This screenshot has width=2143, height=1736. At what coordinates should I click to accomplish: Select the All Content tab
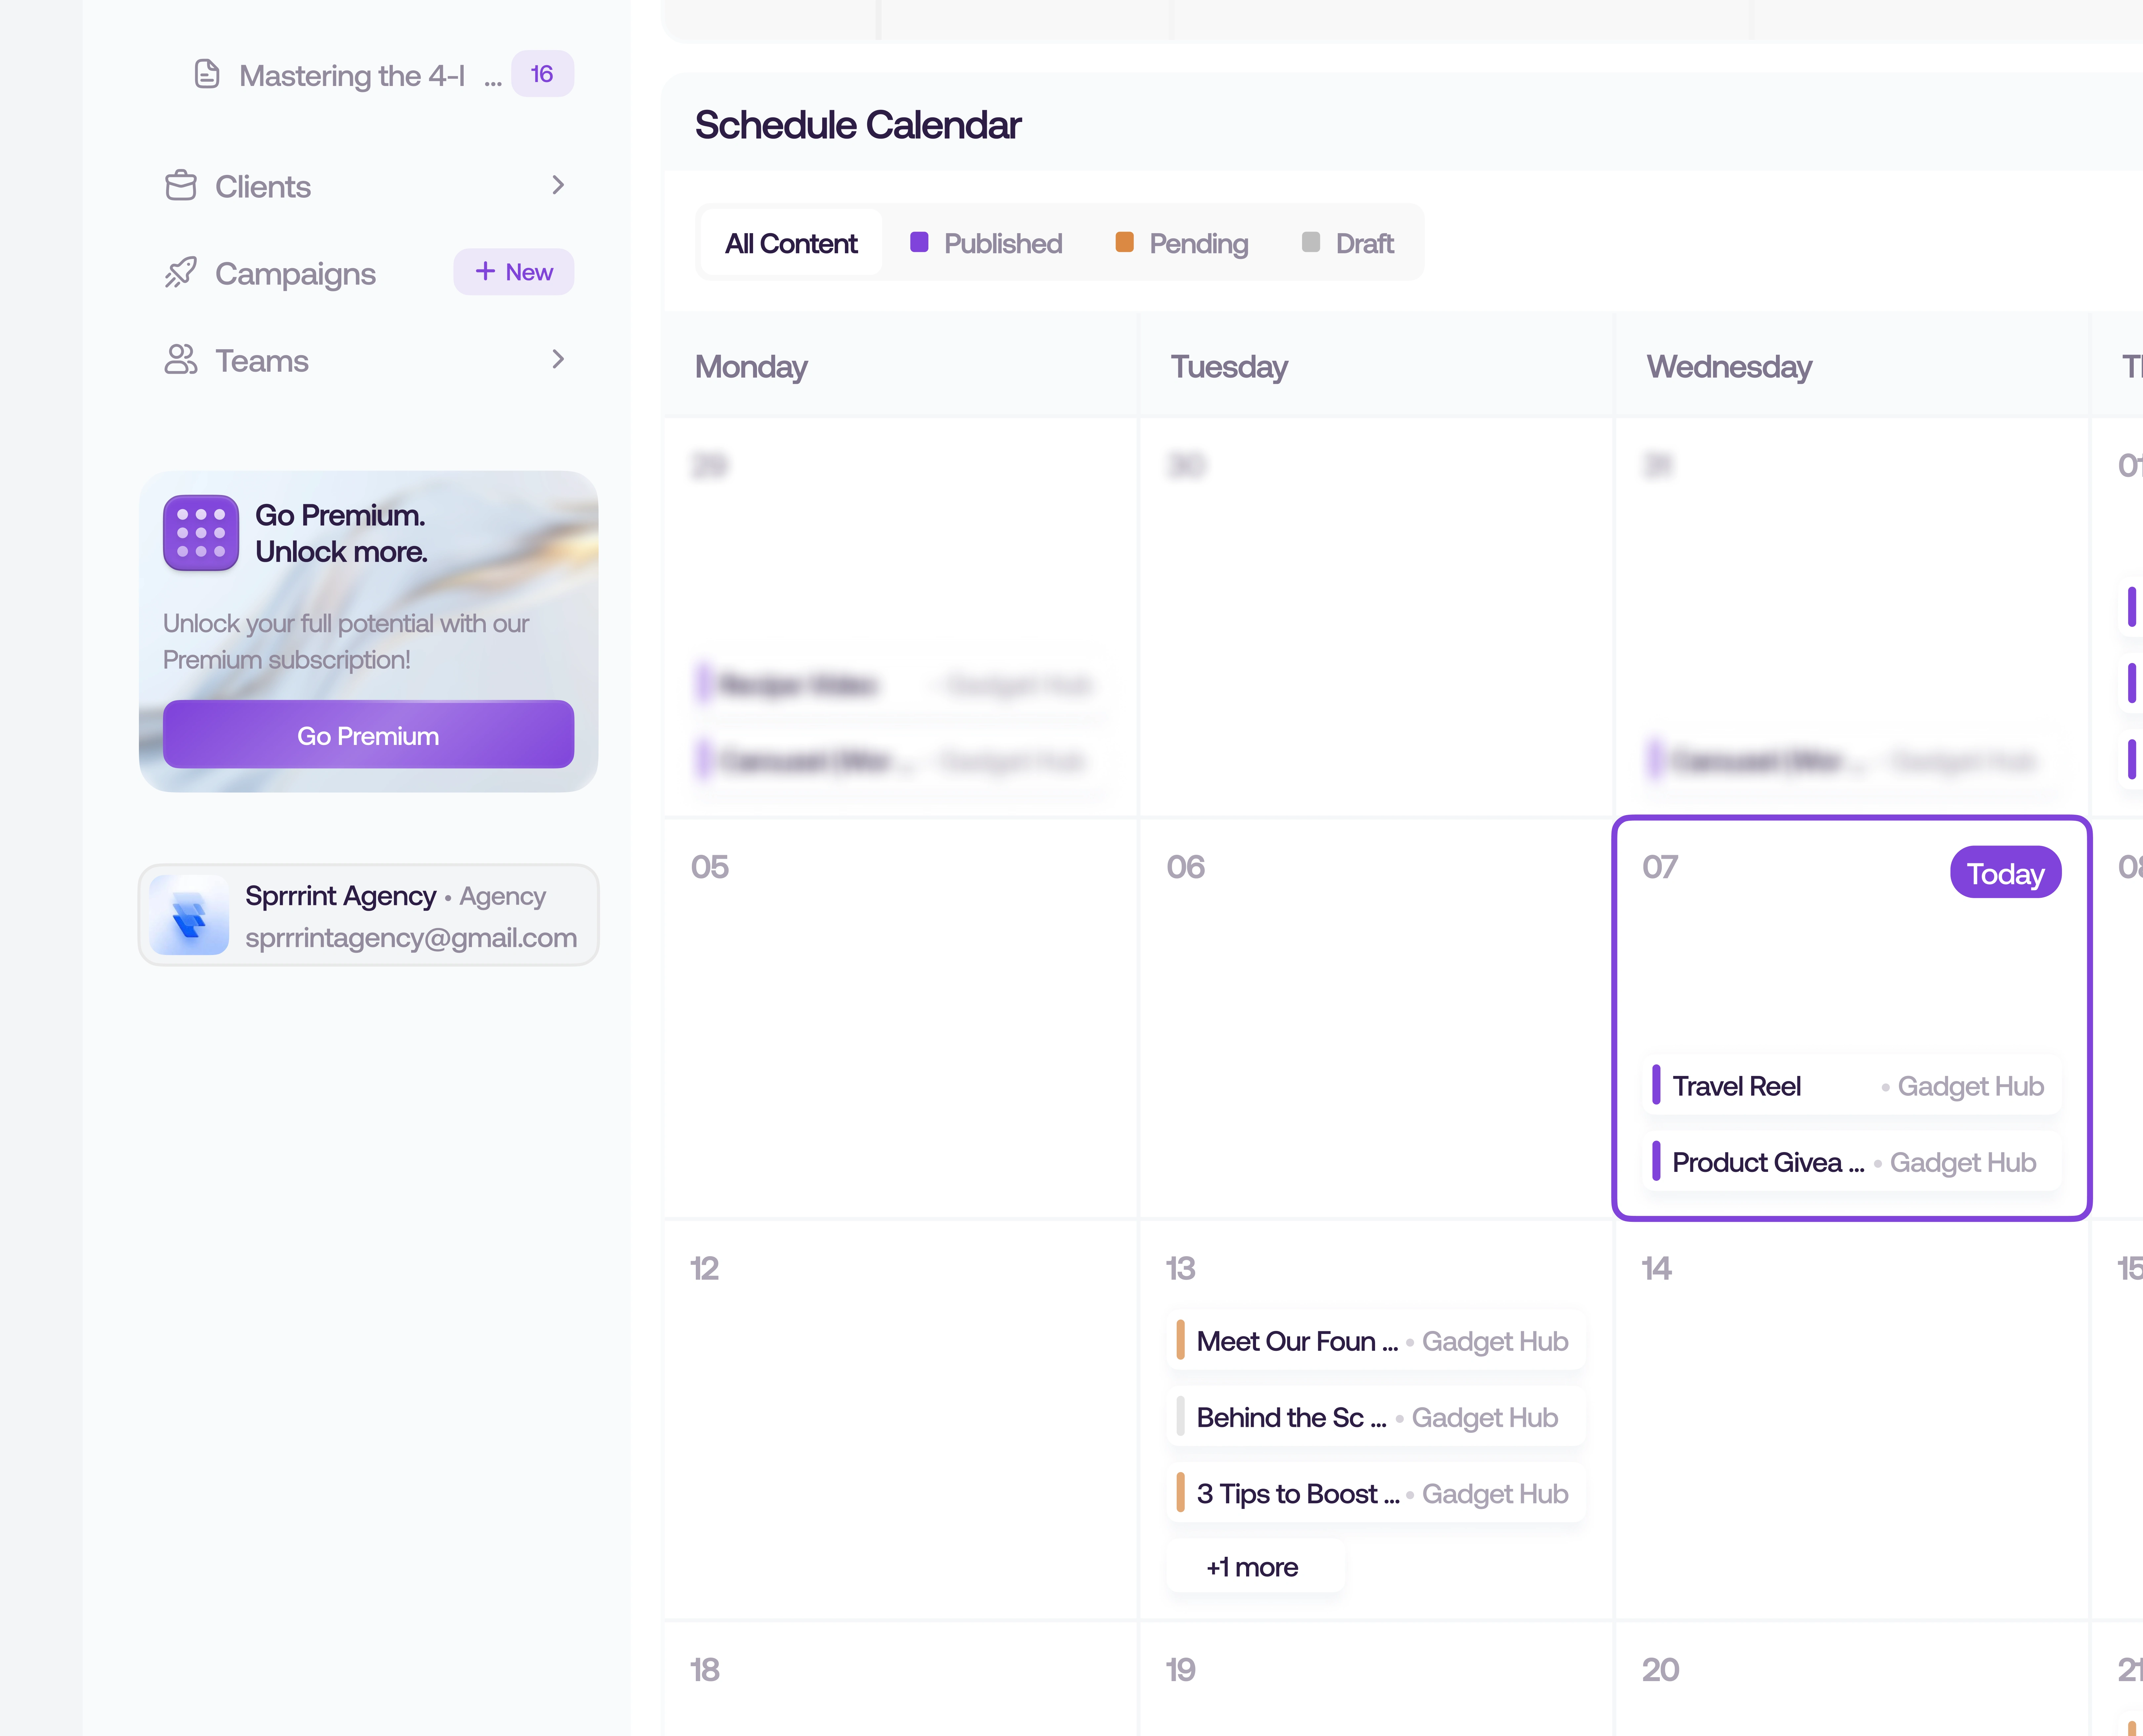(x=791, y=243)
